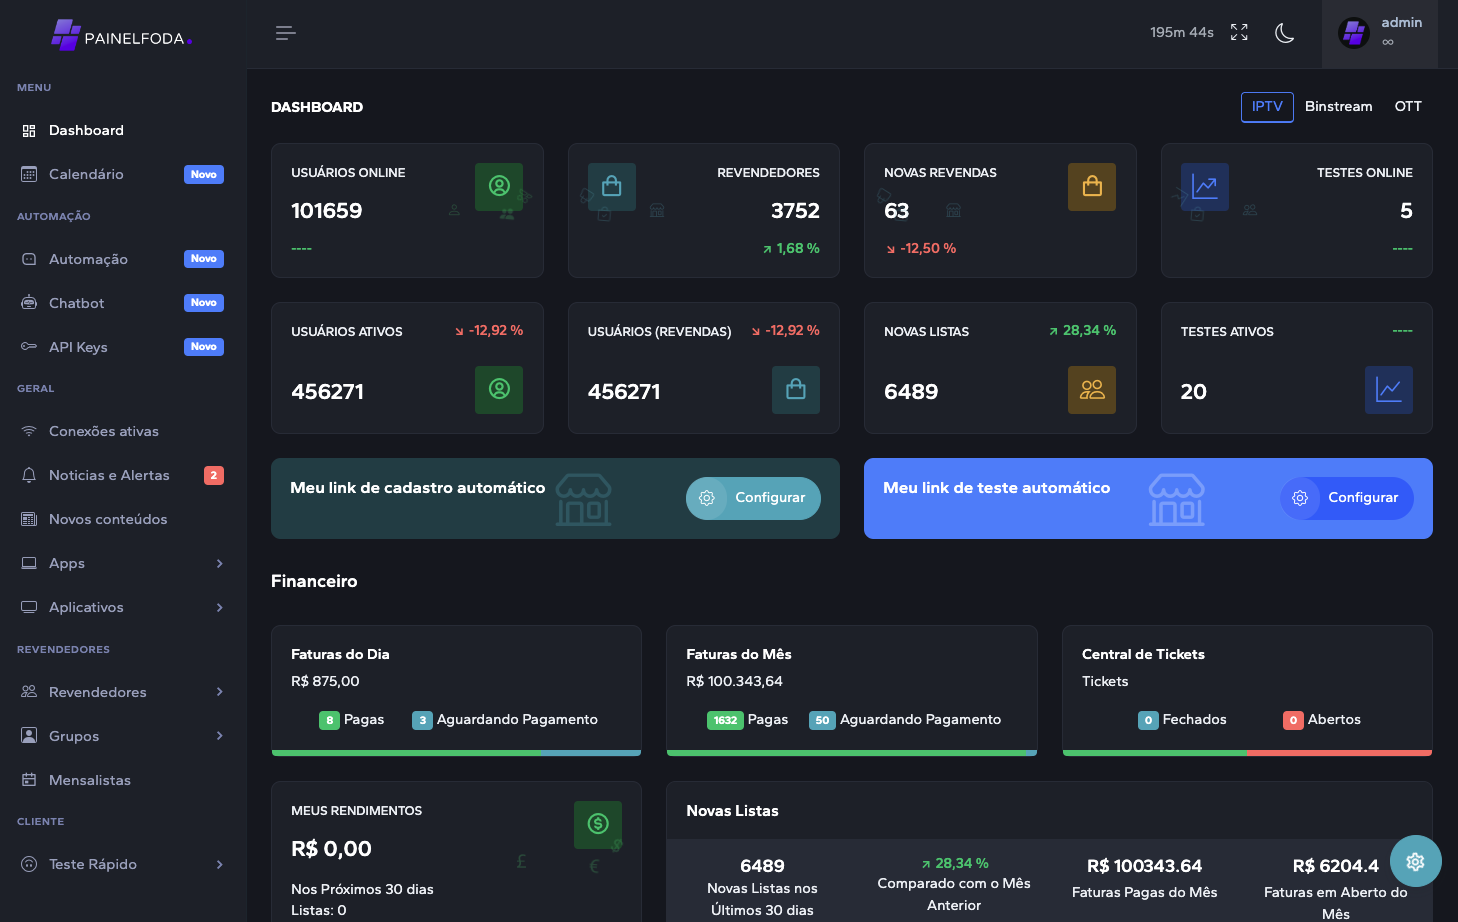This screenshot has width=1458, height=922.
Task: Configure the automatic registration link
Action: (x=753, y=498)
